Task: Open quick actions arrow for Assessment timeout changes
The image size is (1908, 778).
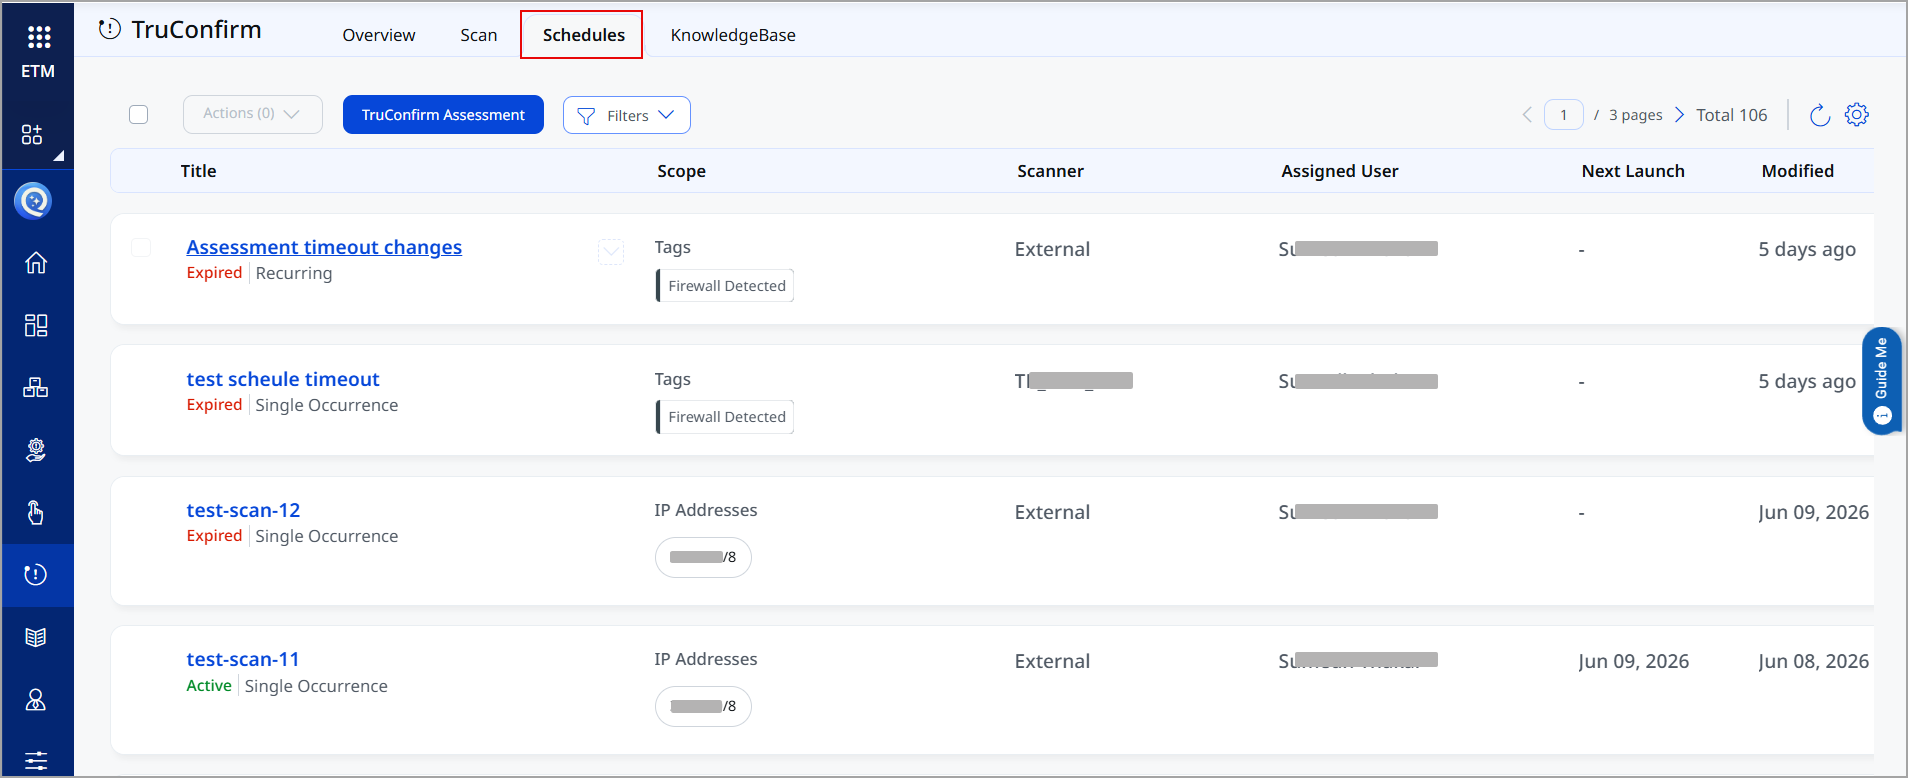Action: click(611, 251)
